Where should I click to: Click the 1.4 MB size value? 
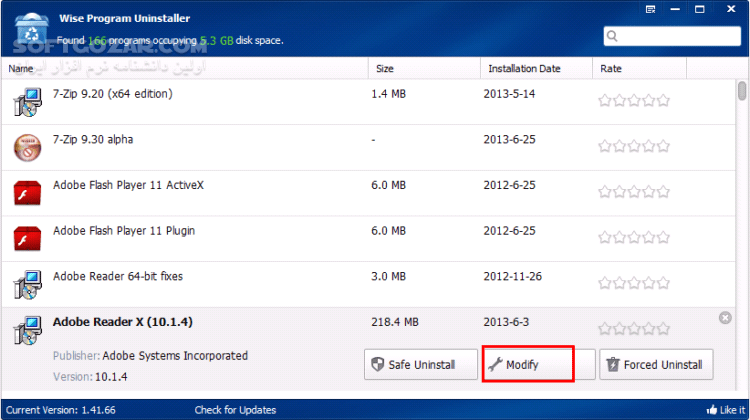(x=388, y=94)
